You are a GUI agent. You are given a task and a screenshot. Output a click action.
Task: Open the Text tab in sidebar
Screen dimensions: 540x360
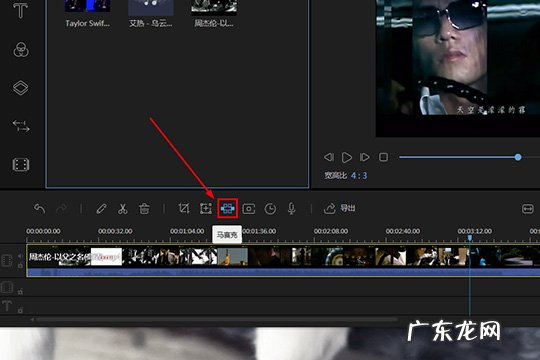[20, 10]
